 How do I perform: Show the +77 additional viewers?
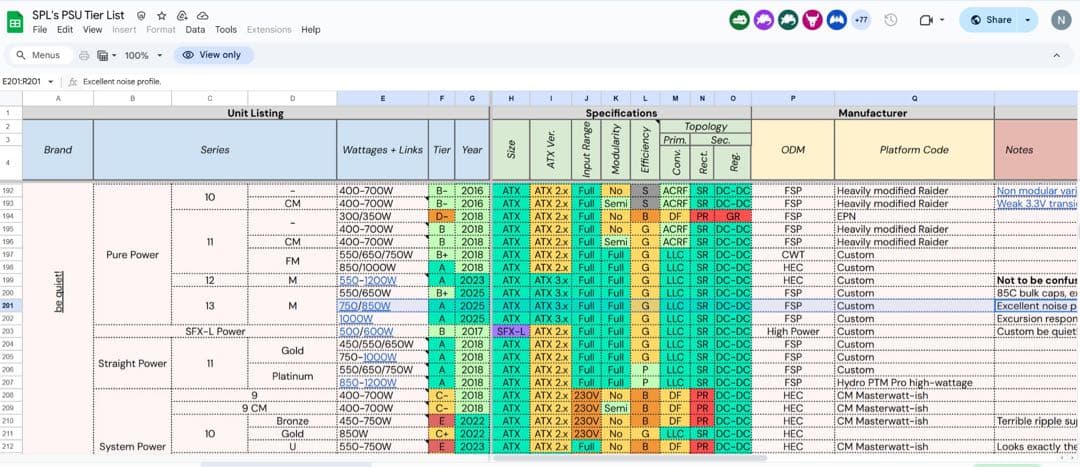861,20
